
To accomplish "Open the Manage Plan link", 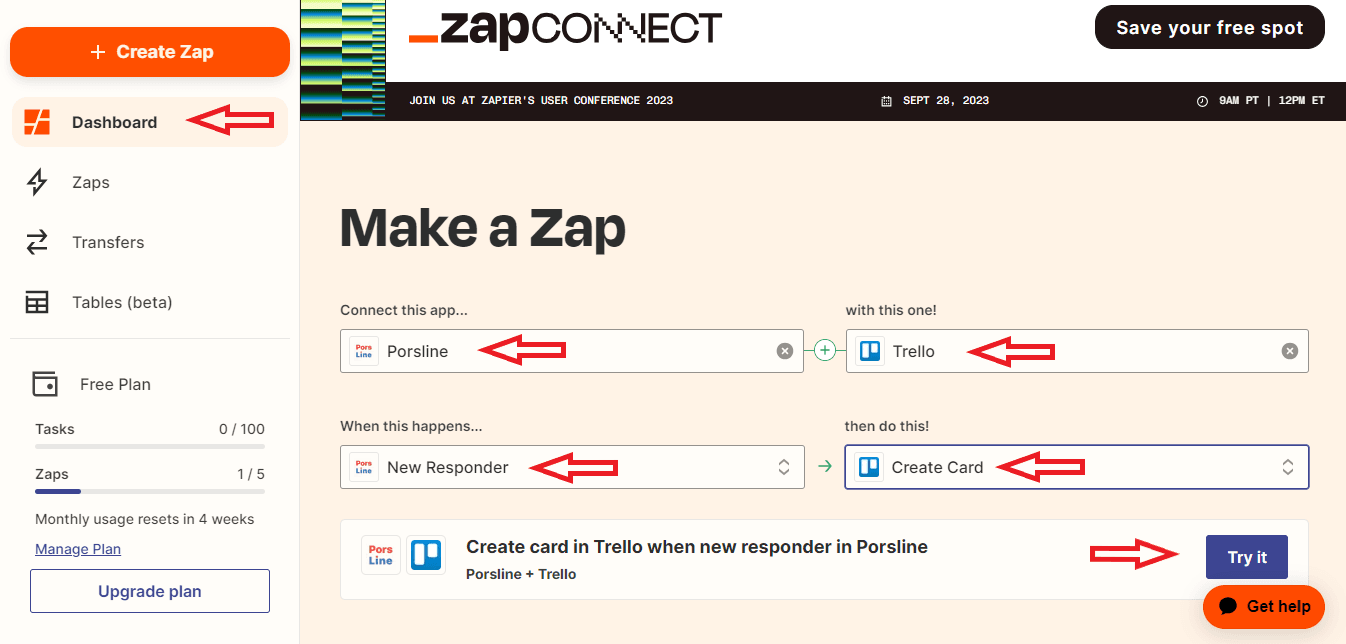I will pos(78,549).
